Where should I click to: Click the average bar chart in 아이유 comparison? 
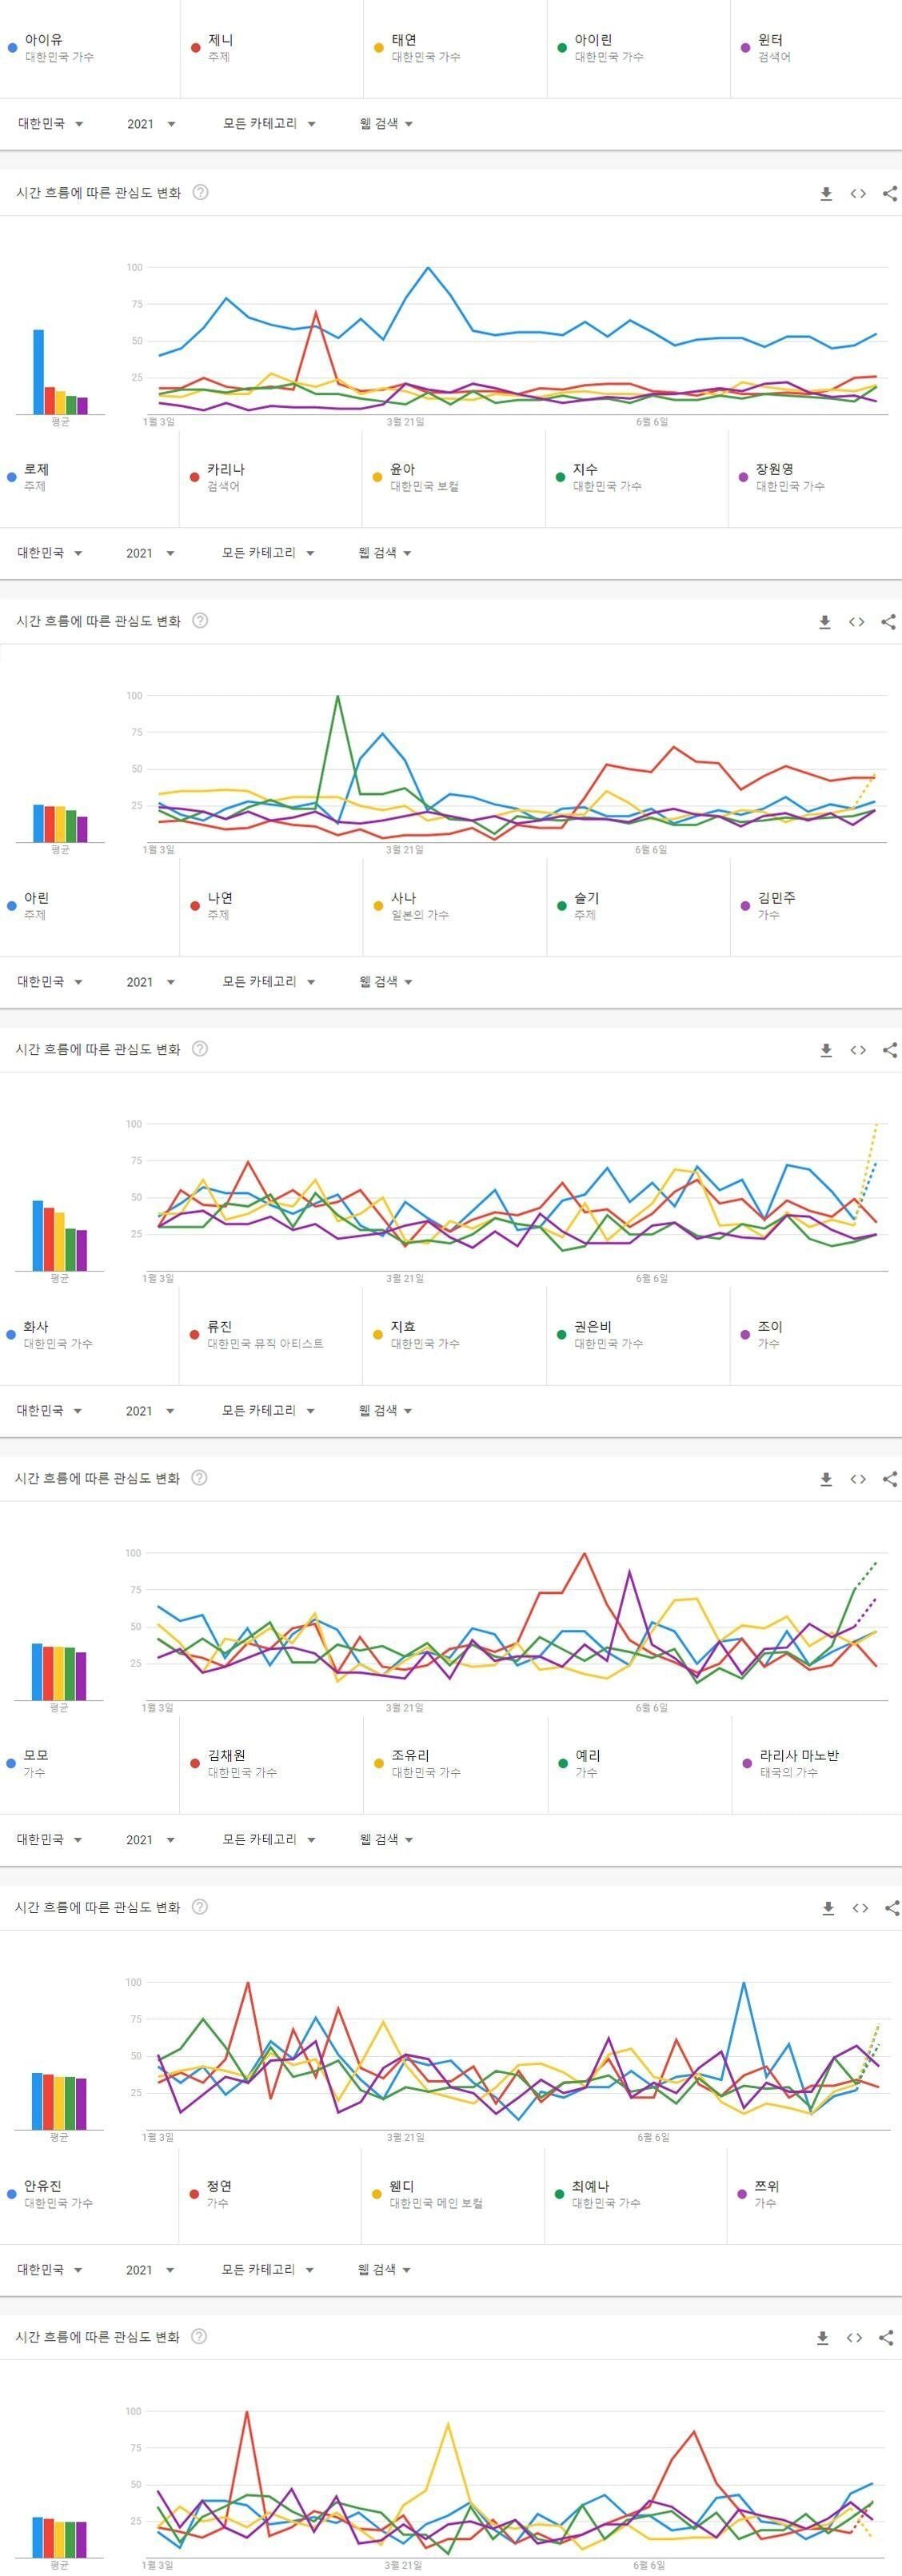(x=60, y=372)
